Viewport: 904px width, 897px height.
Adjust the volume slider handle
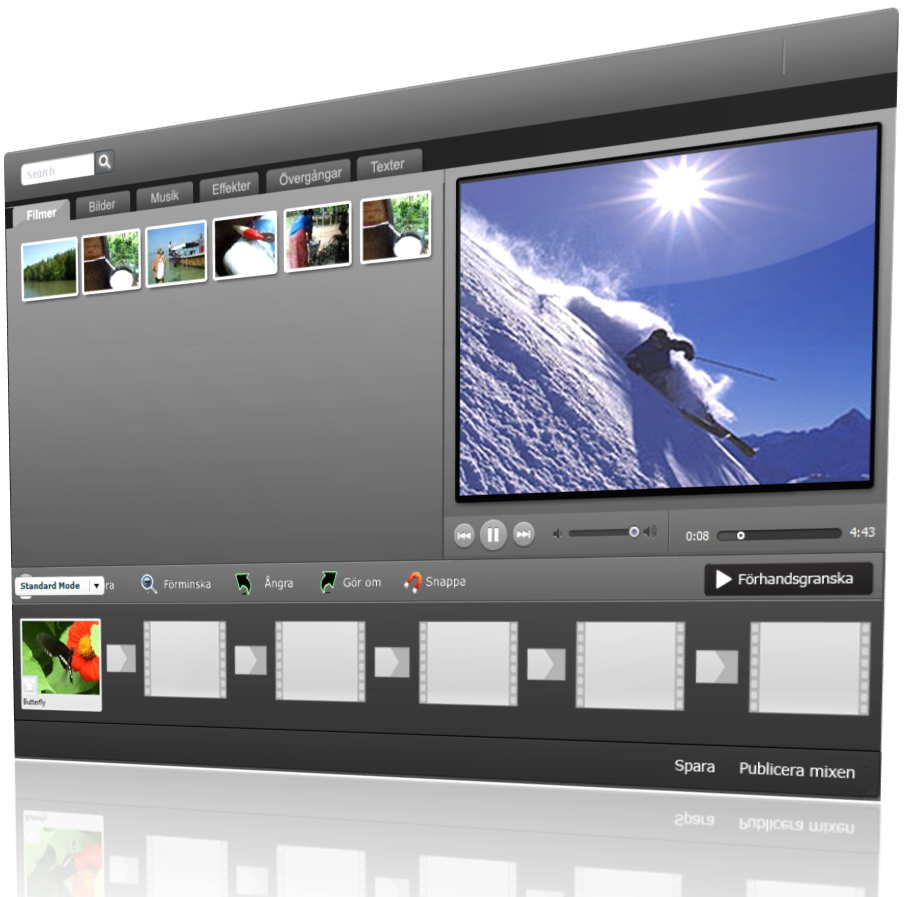pos(634,532)
